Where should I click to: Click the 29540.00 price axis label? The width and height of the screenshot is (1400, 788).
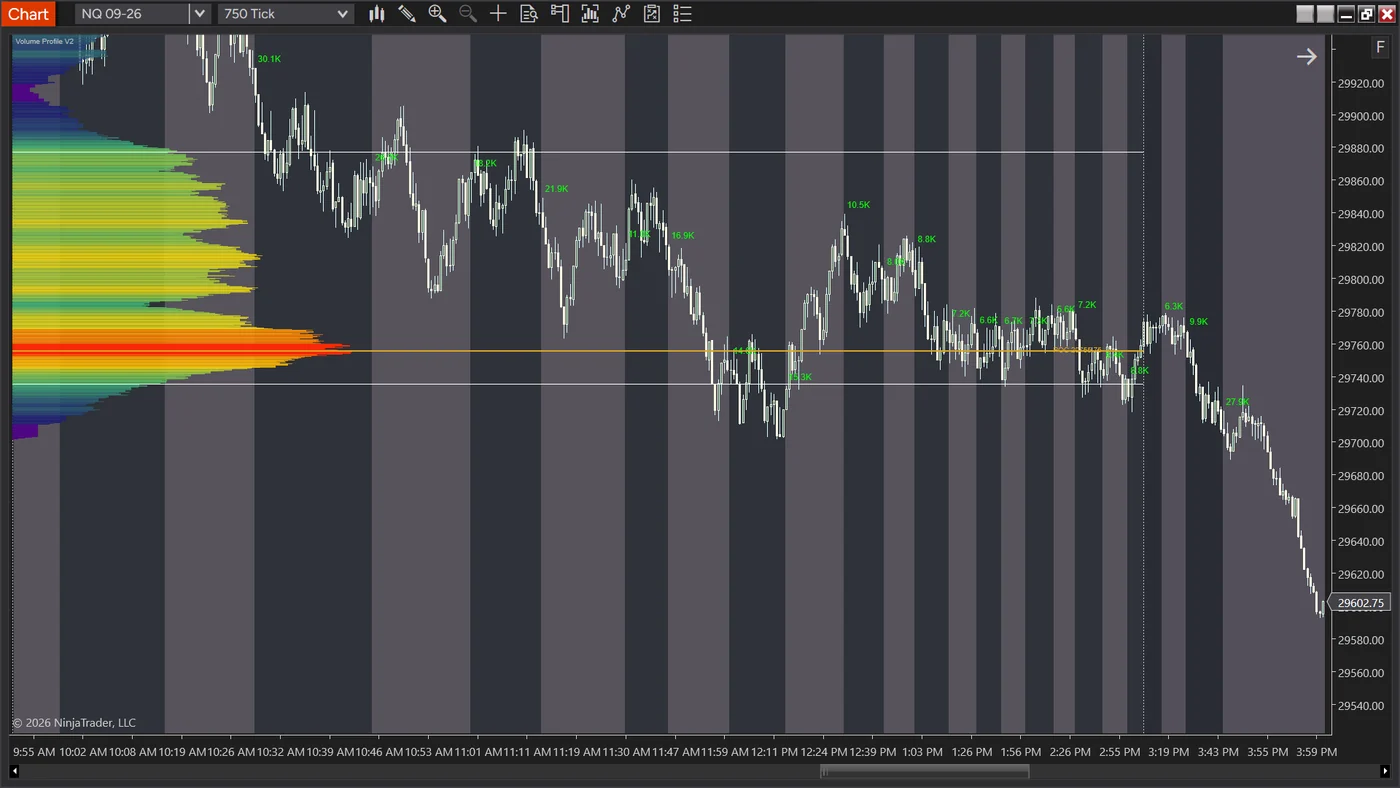tap(1361, 705)
